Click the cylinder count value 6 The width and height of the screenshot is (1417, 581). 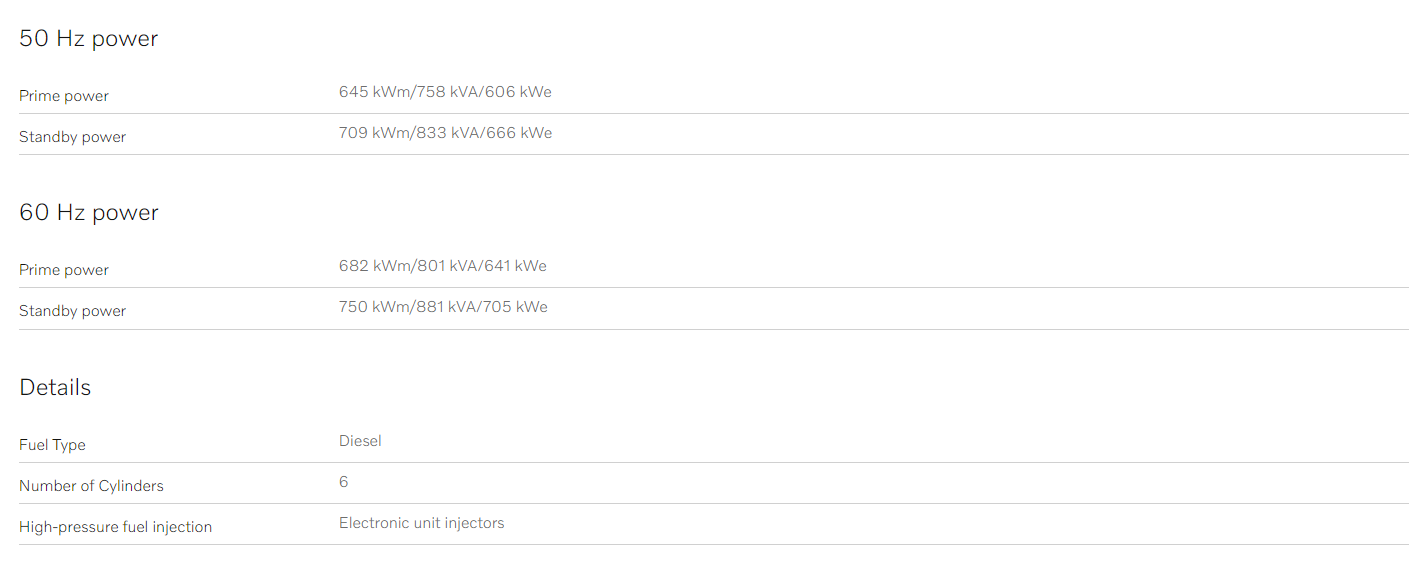pyautogui.click(x=344, y=482)
